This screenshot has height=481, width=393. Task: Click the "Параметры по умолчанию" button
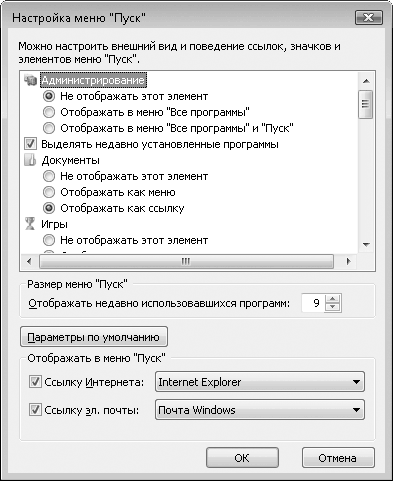[94, 337]
